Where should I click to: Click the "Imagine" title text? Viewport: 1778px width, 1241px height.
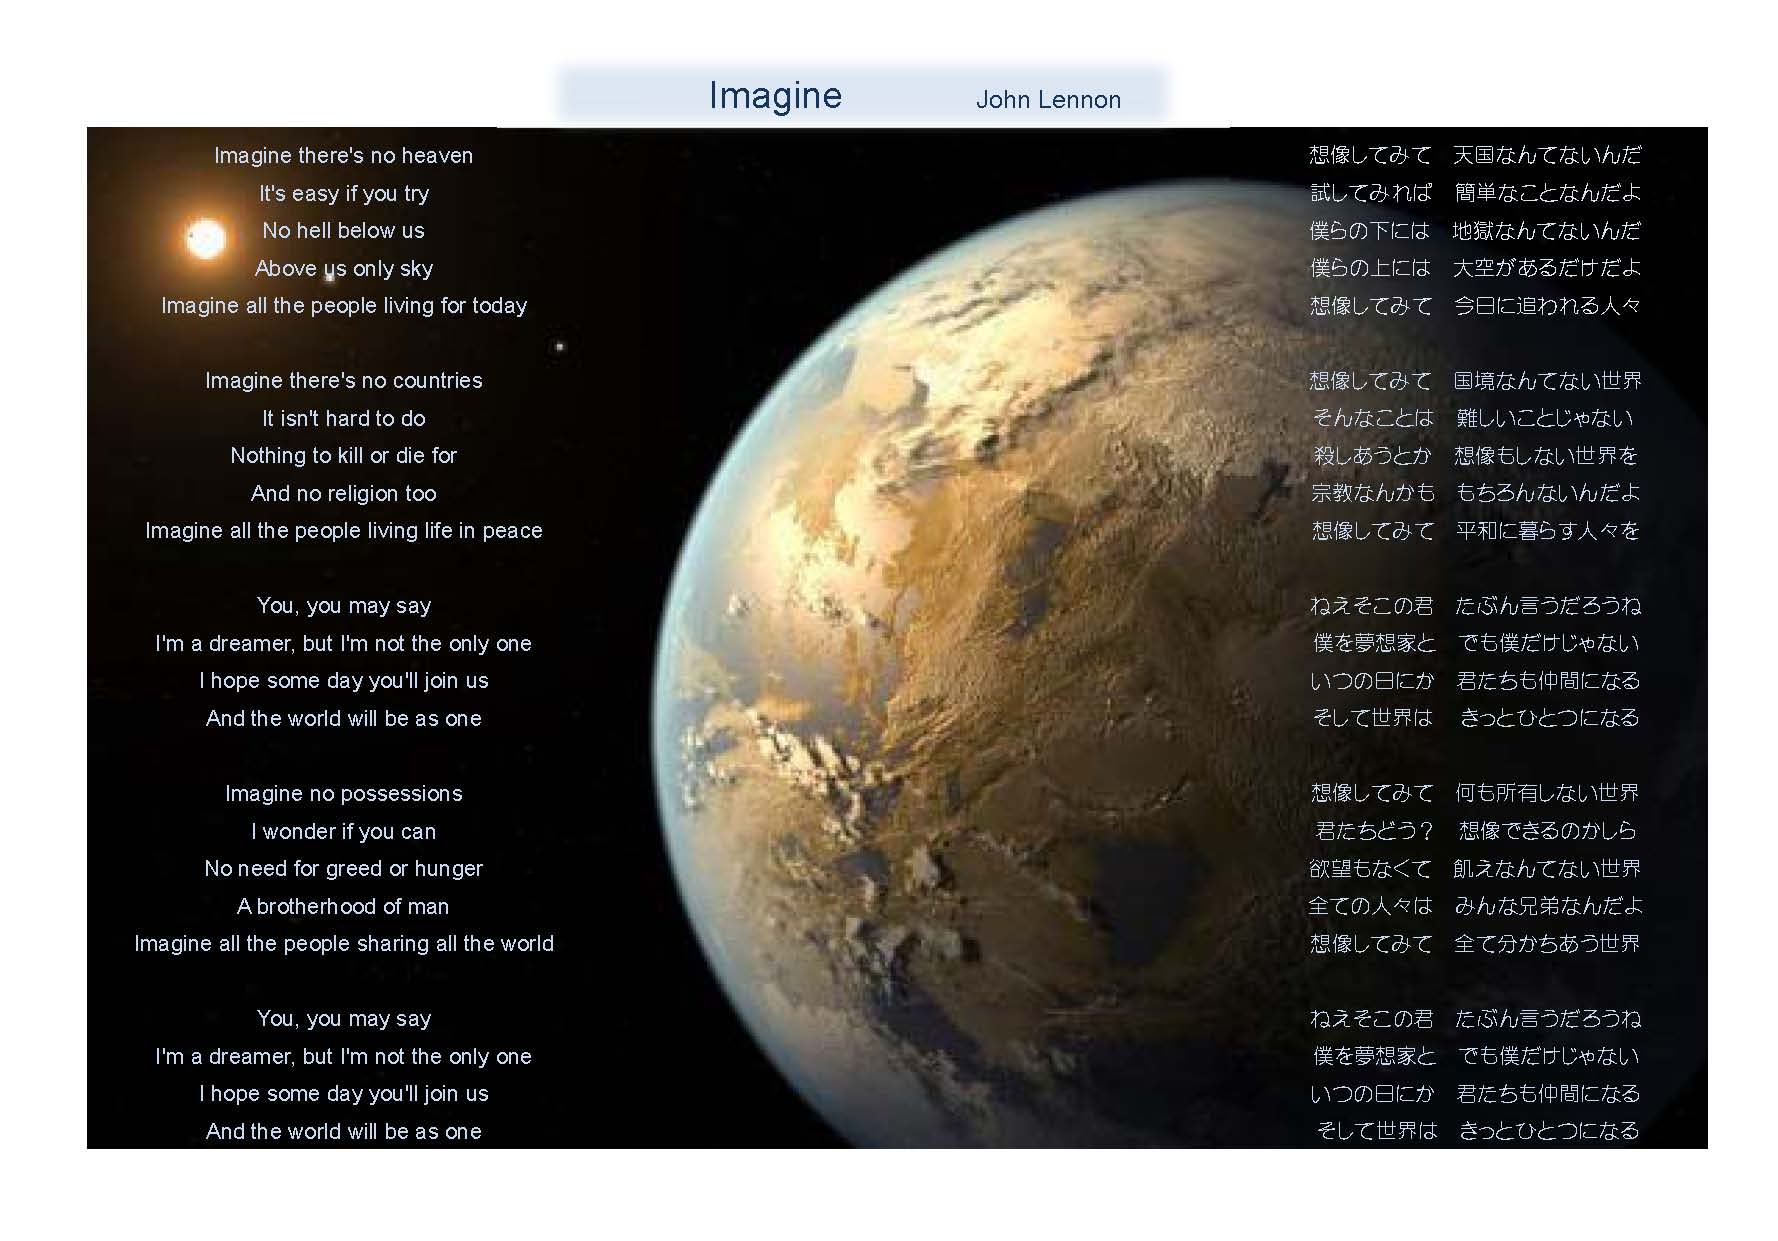click(775, 96)
